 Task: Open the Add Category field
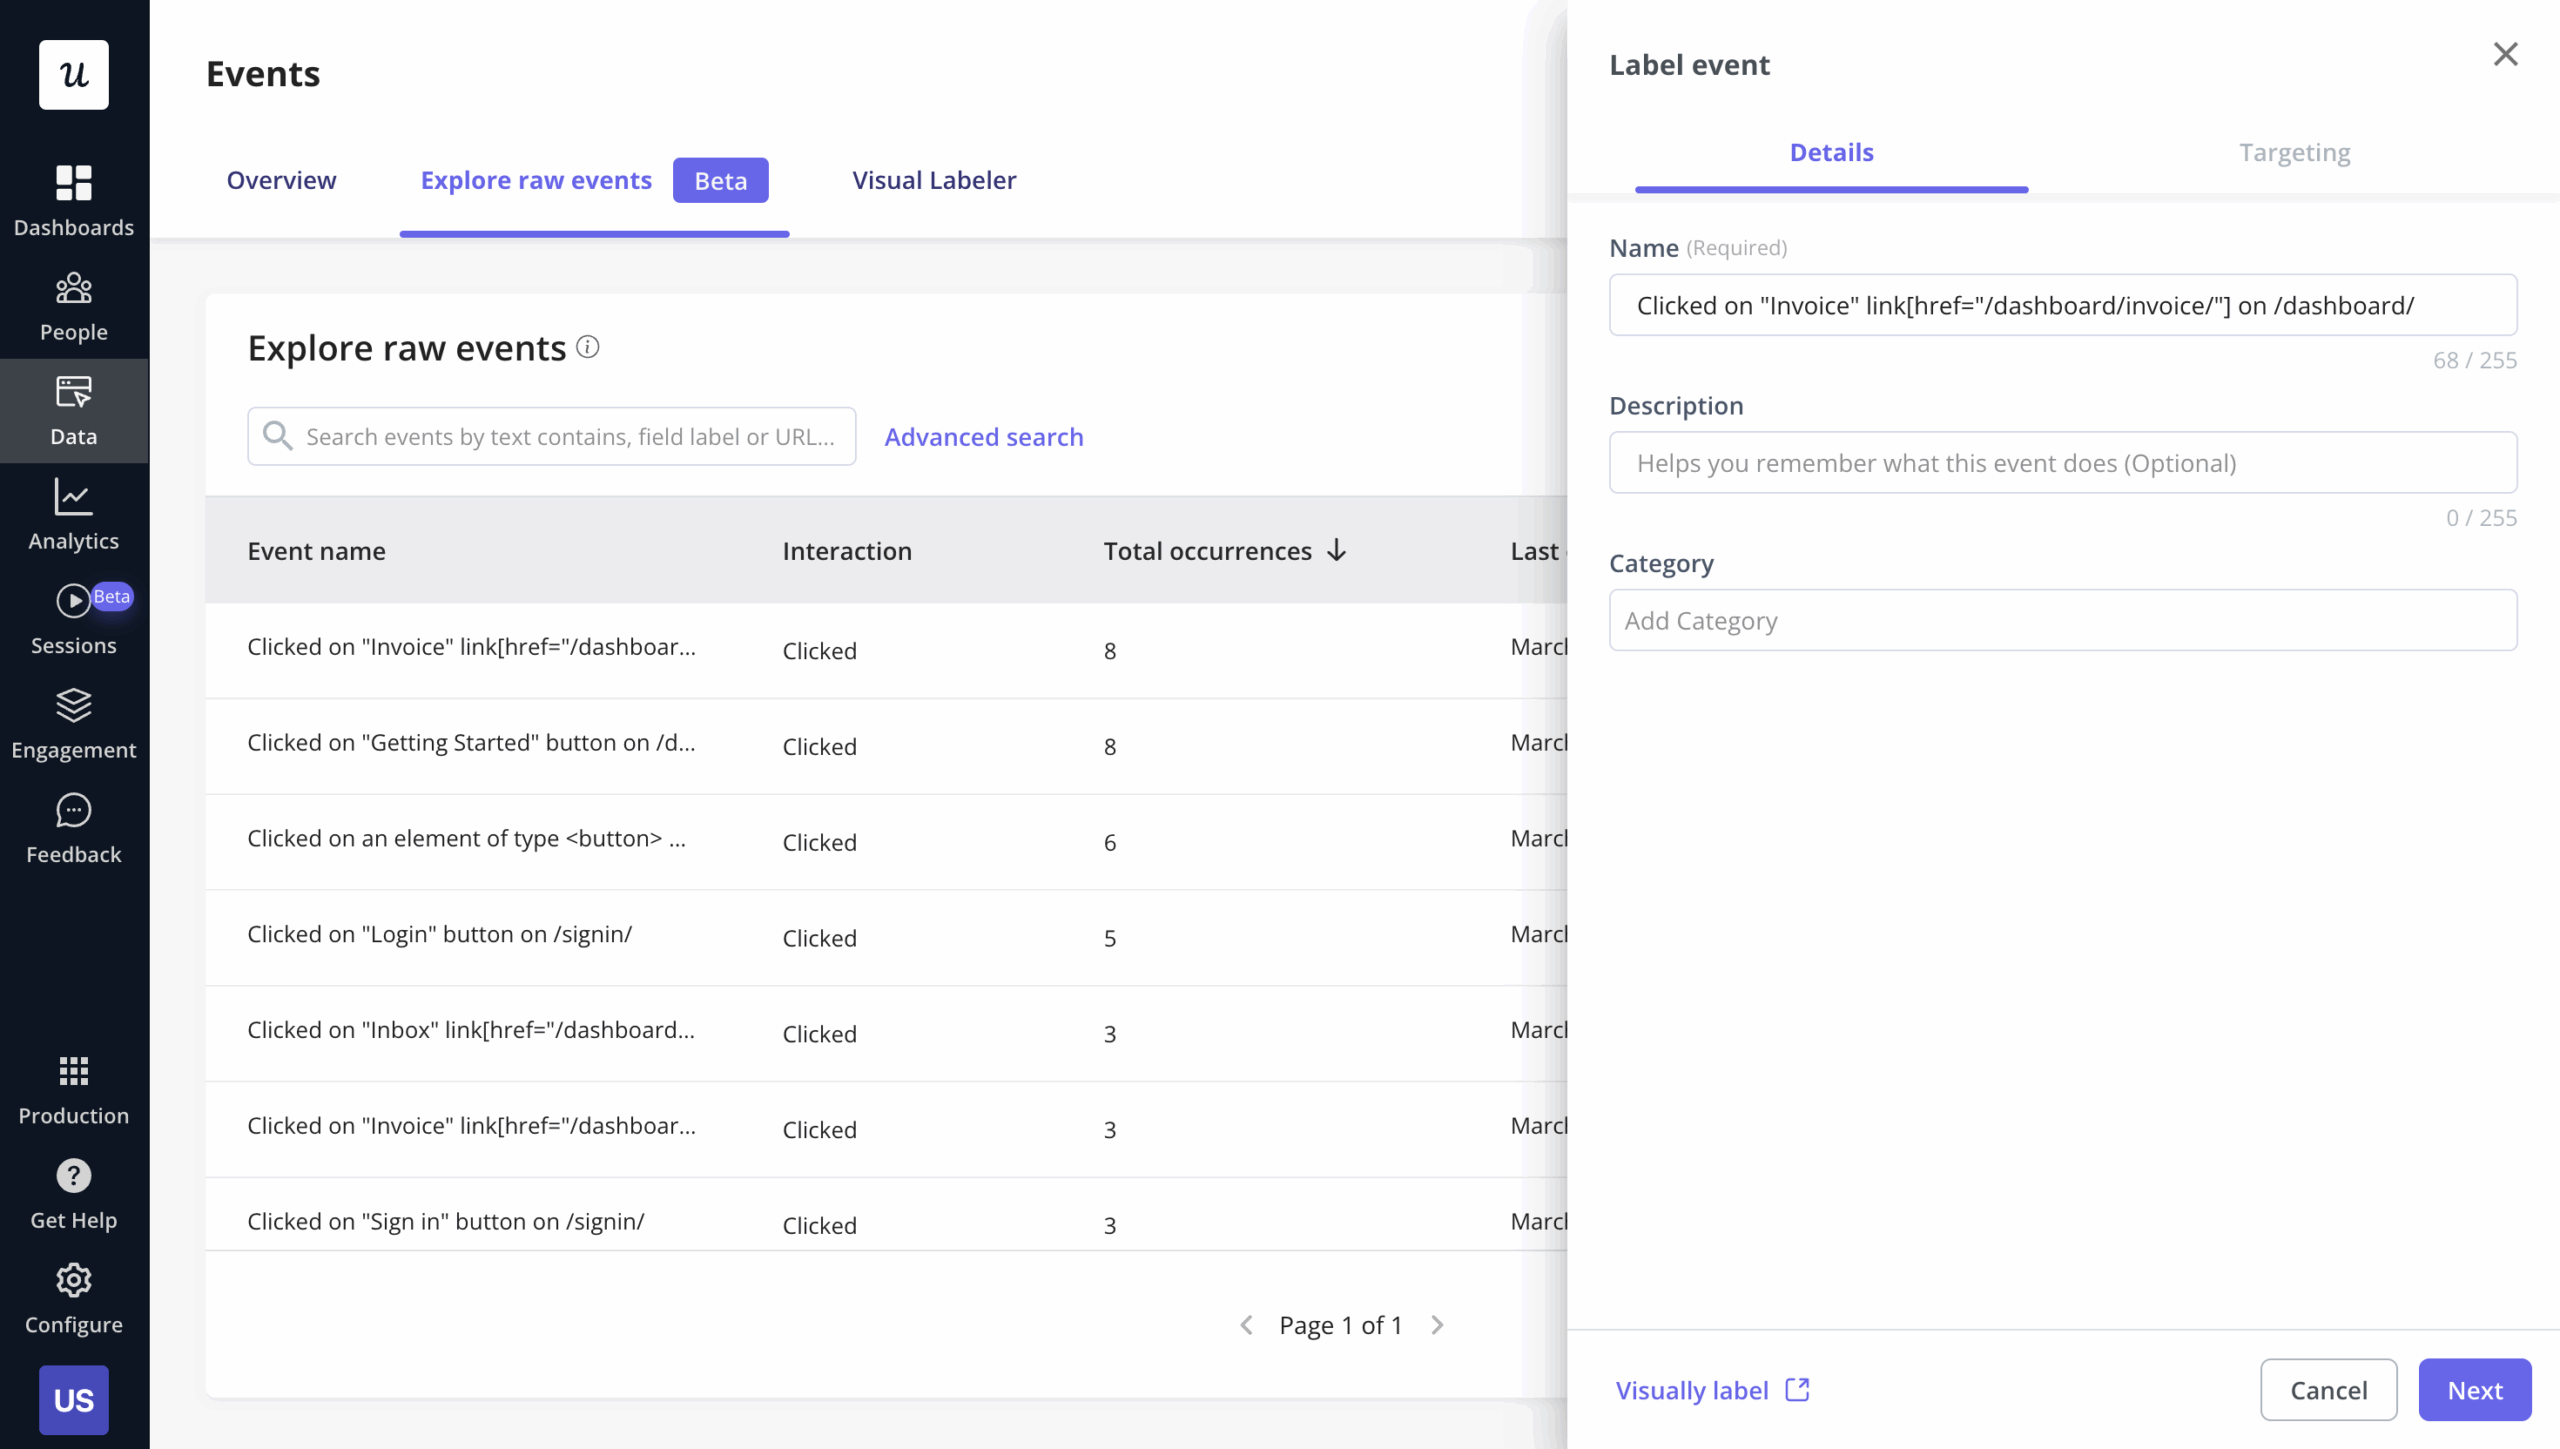[2062, 621]
